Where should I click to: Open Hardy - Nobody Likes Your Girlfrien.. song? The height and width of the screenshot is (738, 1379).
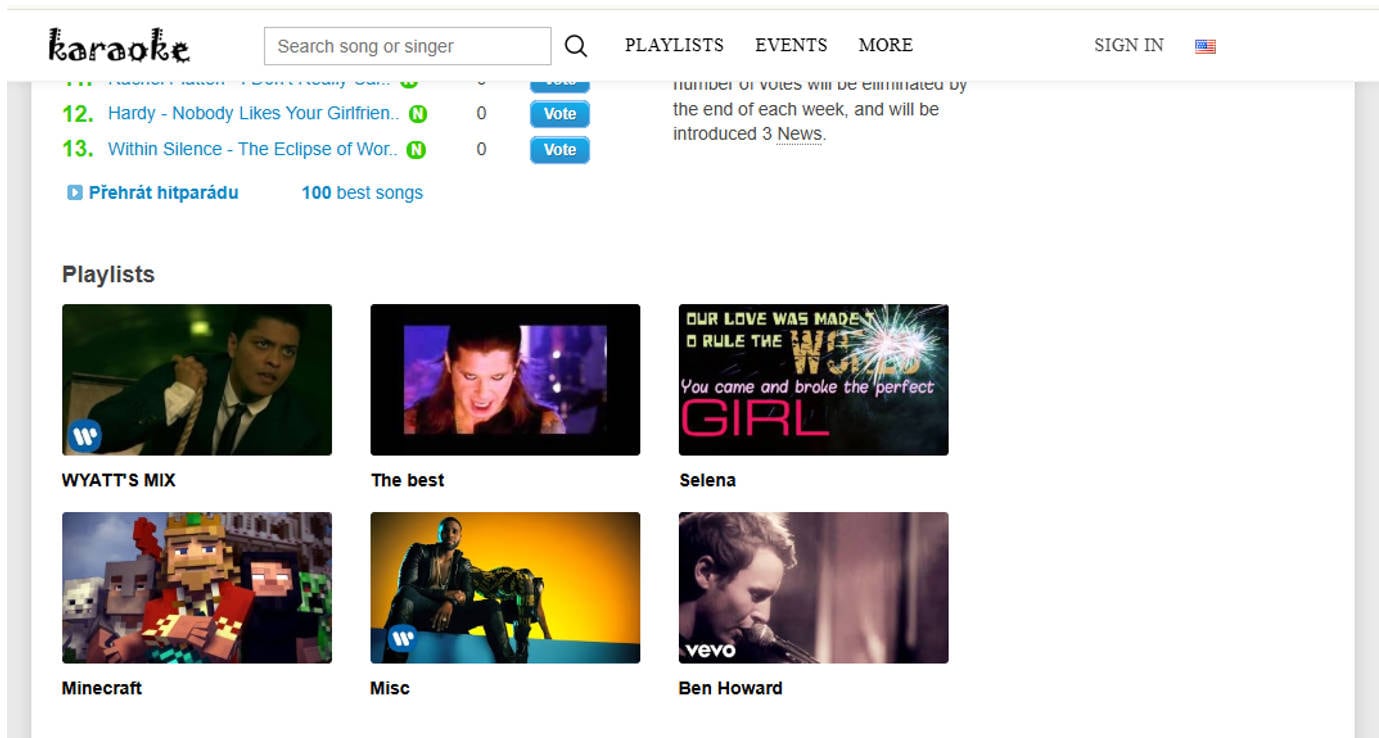(x=254, y=113)
